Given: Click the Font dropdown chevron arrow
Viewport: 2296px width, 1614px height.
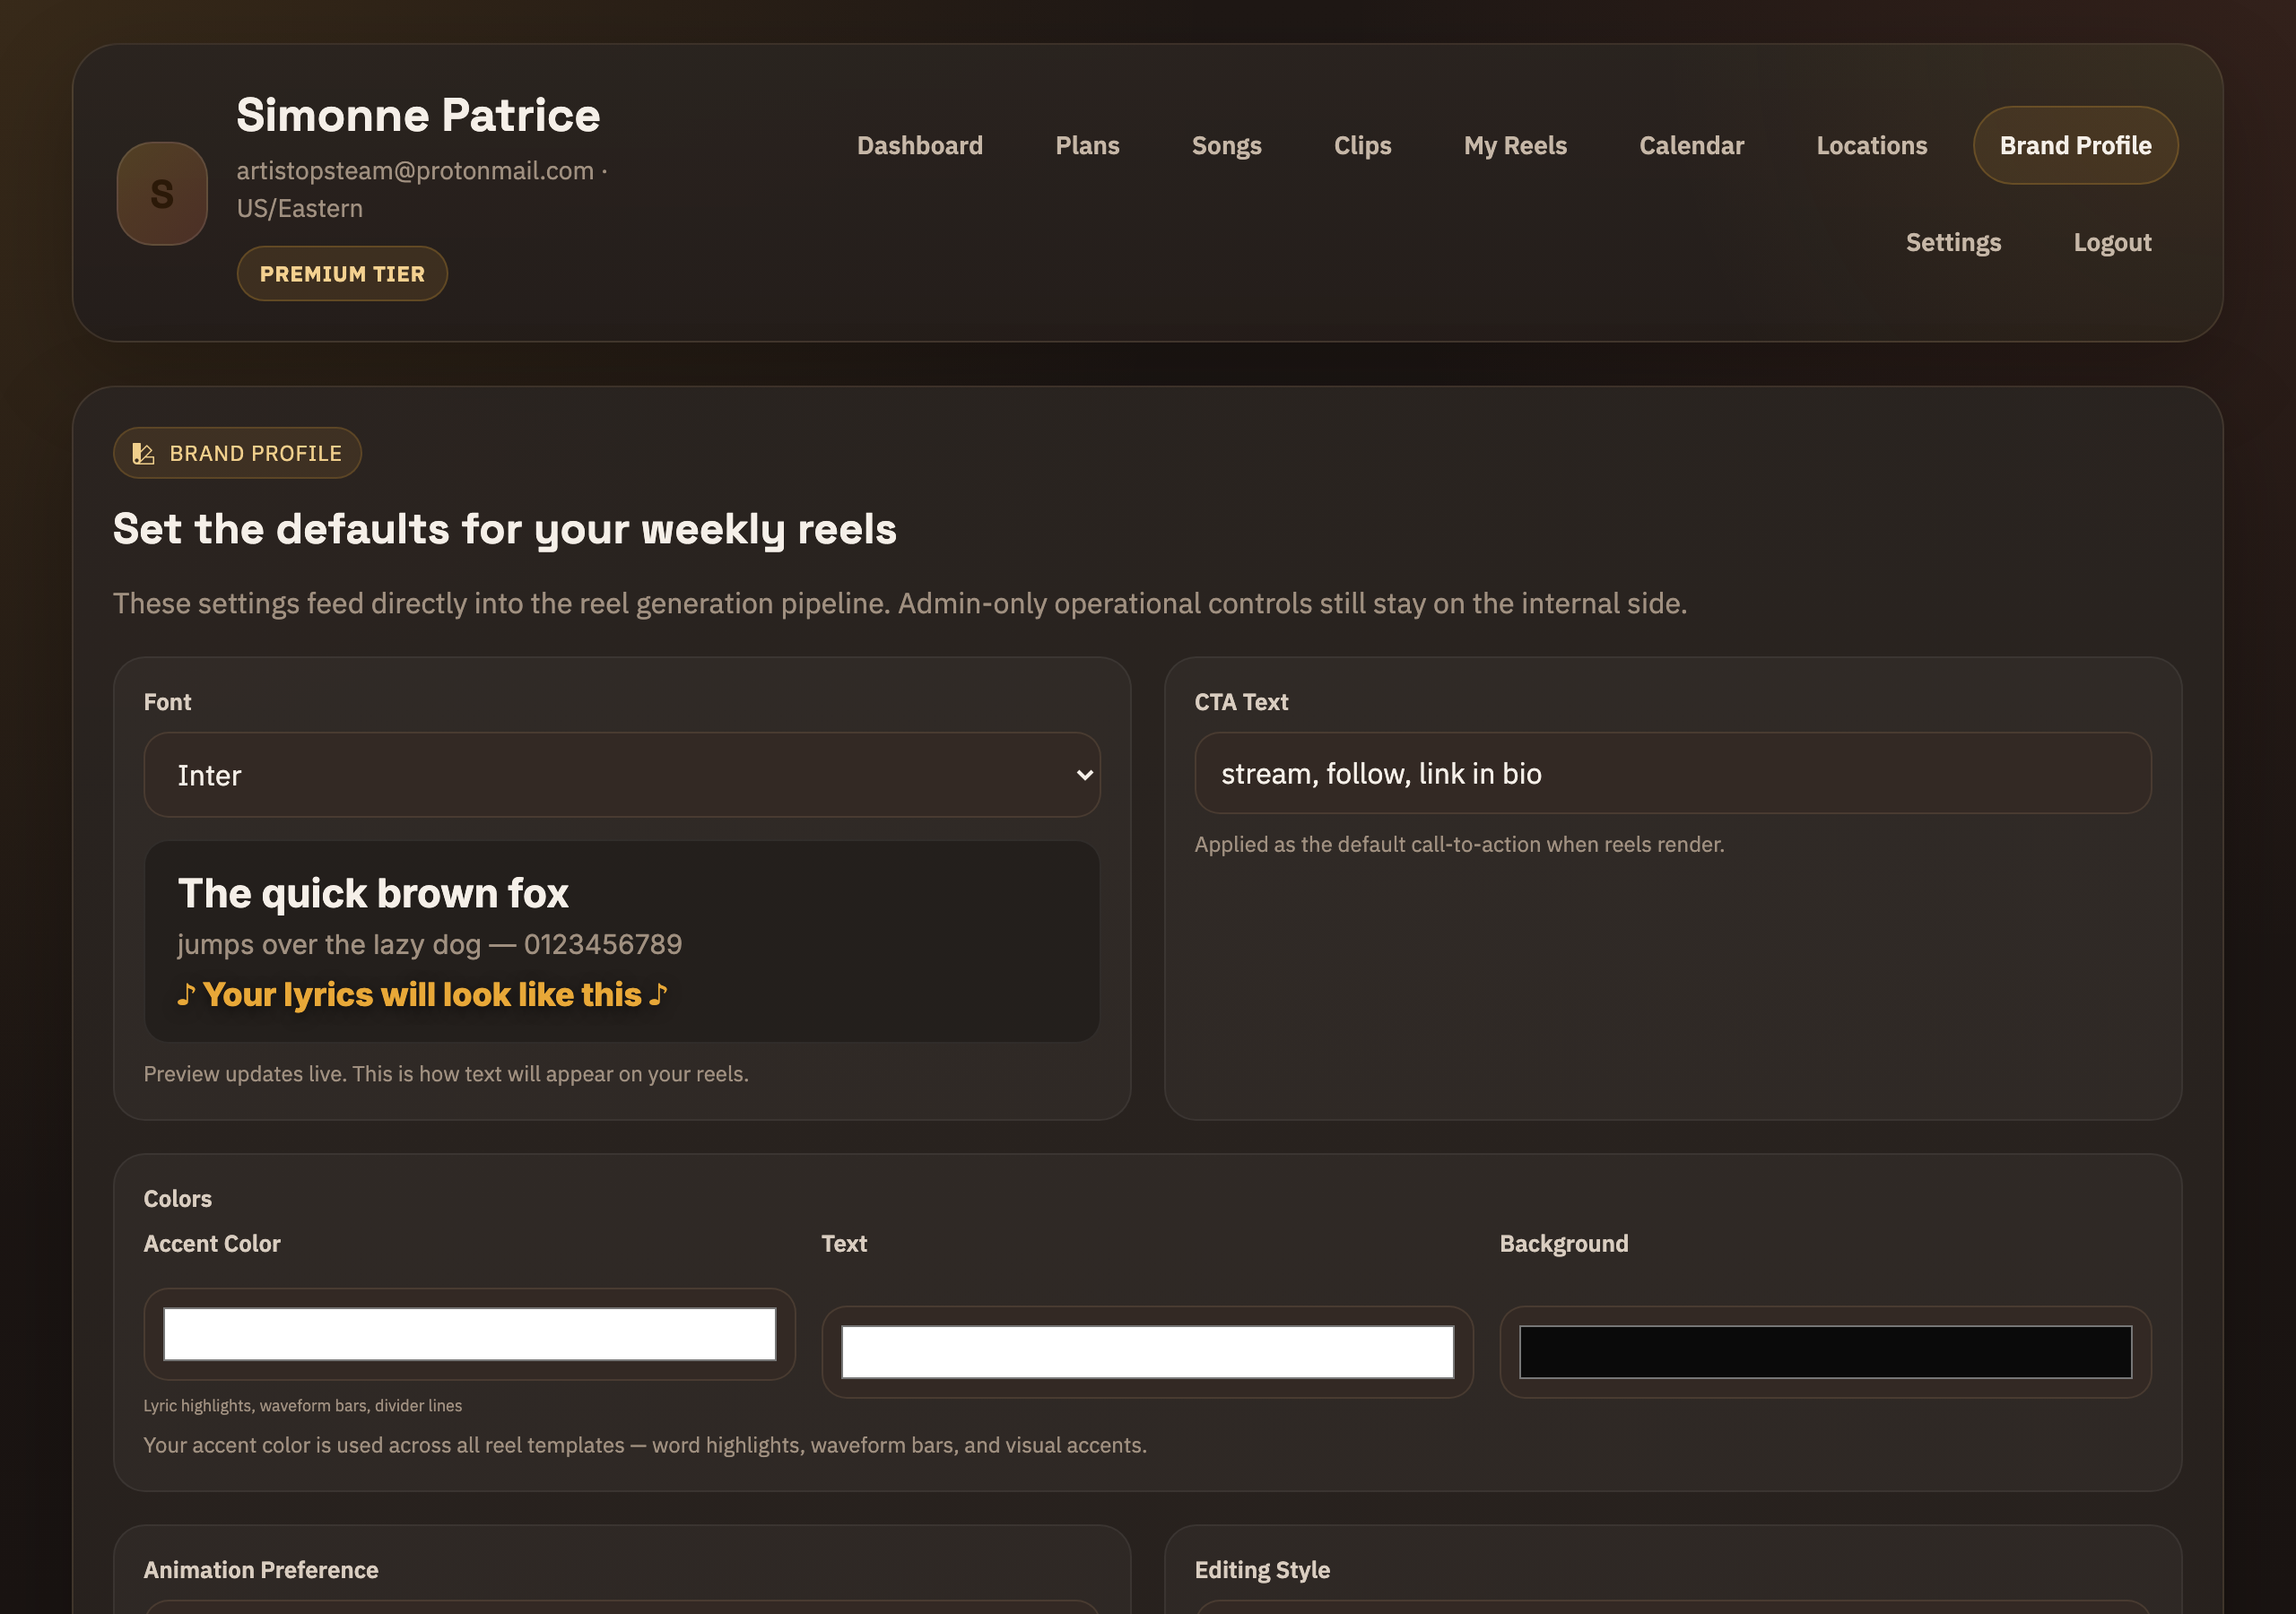Looking at the screenshot, I should coord(1084,775).
